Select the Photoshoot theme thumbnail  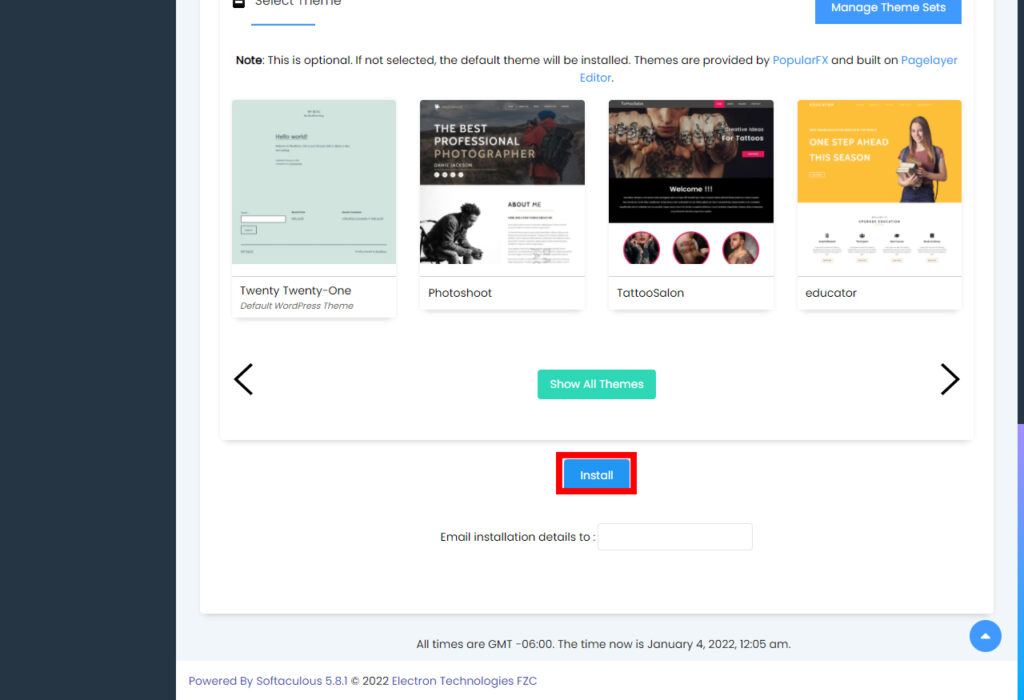click(x=502, y=182)
